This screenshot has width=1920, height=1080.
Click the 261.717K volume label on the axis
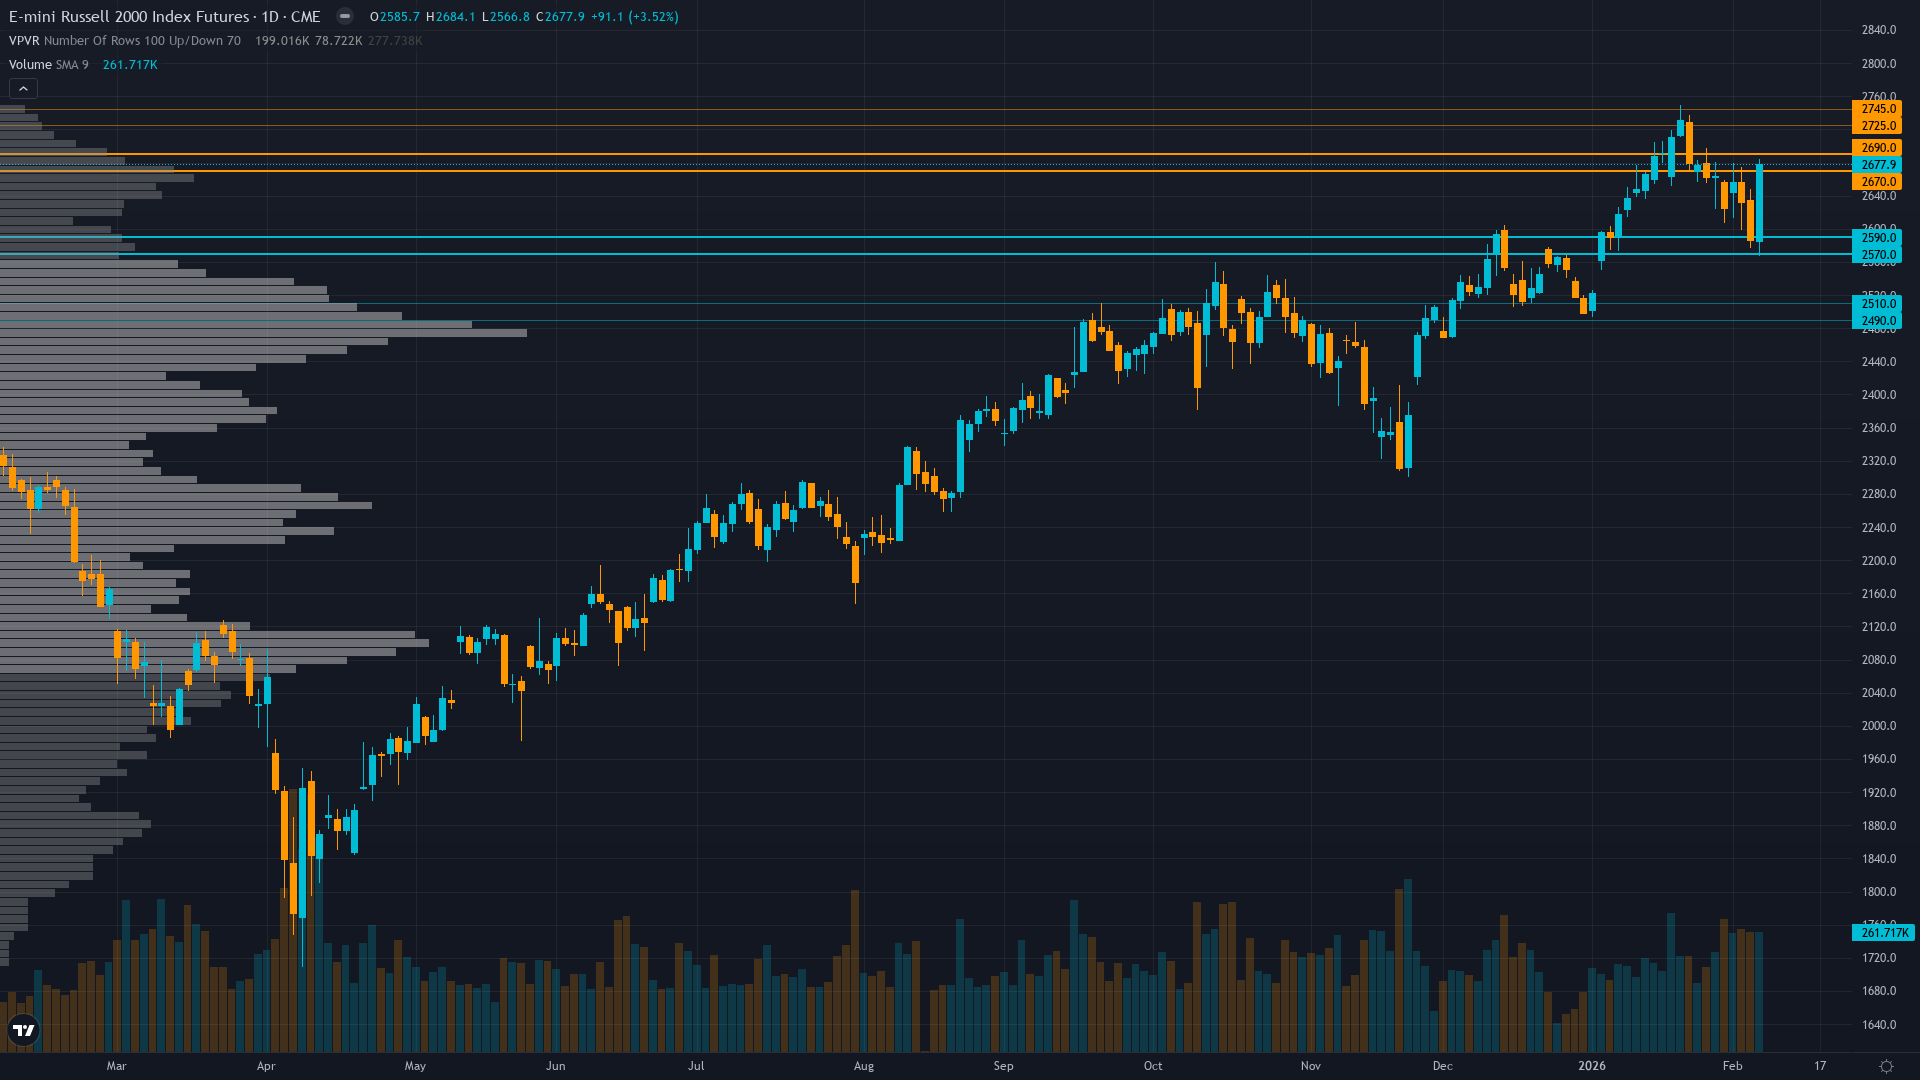pyautogui.click(x=1881, y=933)
